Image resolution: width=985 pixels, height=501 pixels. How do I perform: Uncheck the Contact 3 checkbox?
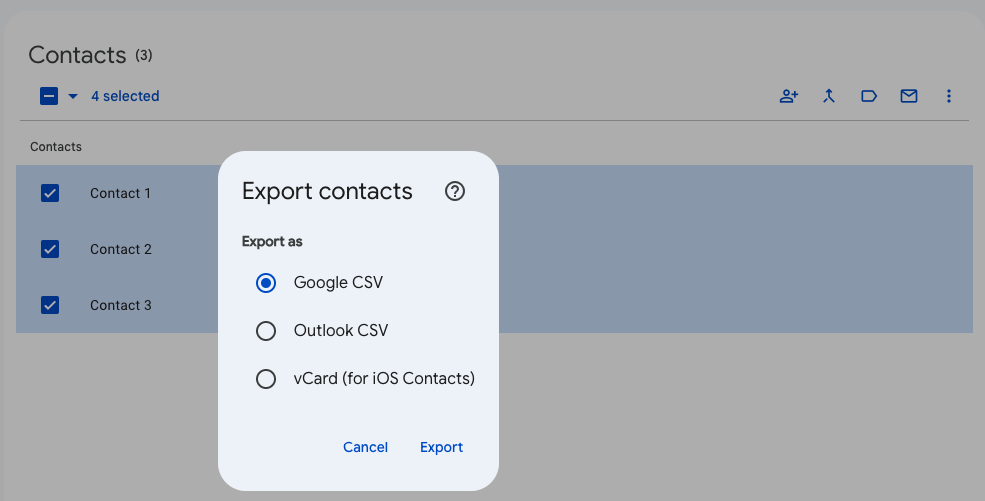pos(50,305)
